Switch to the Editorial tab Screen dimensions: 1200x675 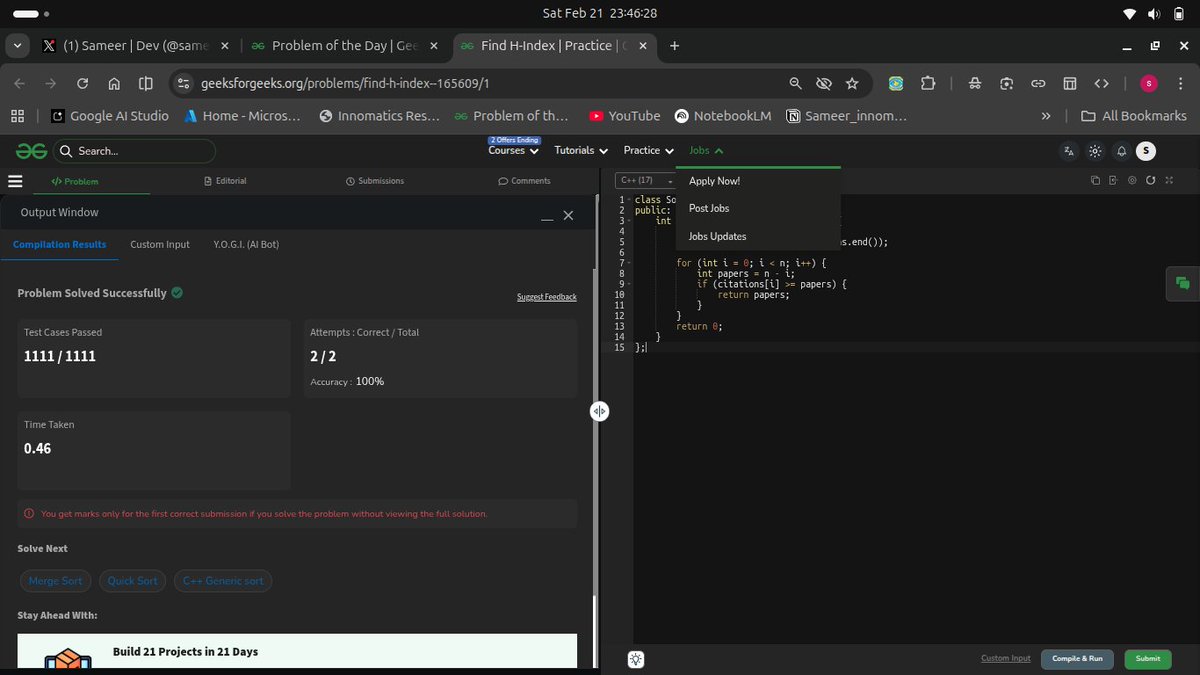[225, 181]
